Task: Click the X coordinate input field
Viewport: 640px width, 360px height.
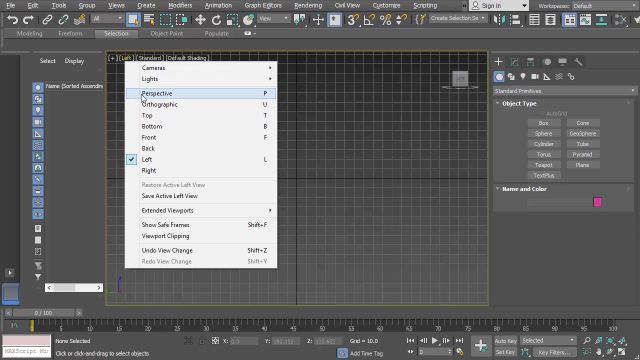Action: click(244, 341)
